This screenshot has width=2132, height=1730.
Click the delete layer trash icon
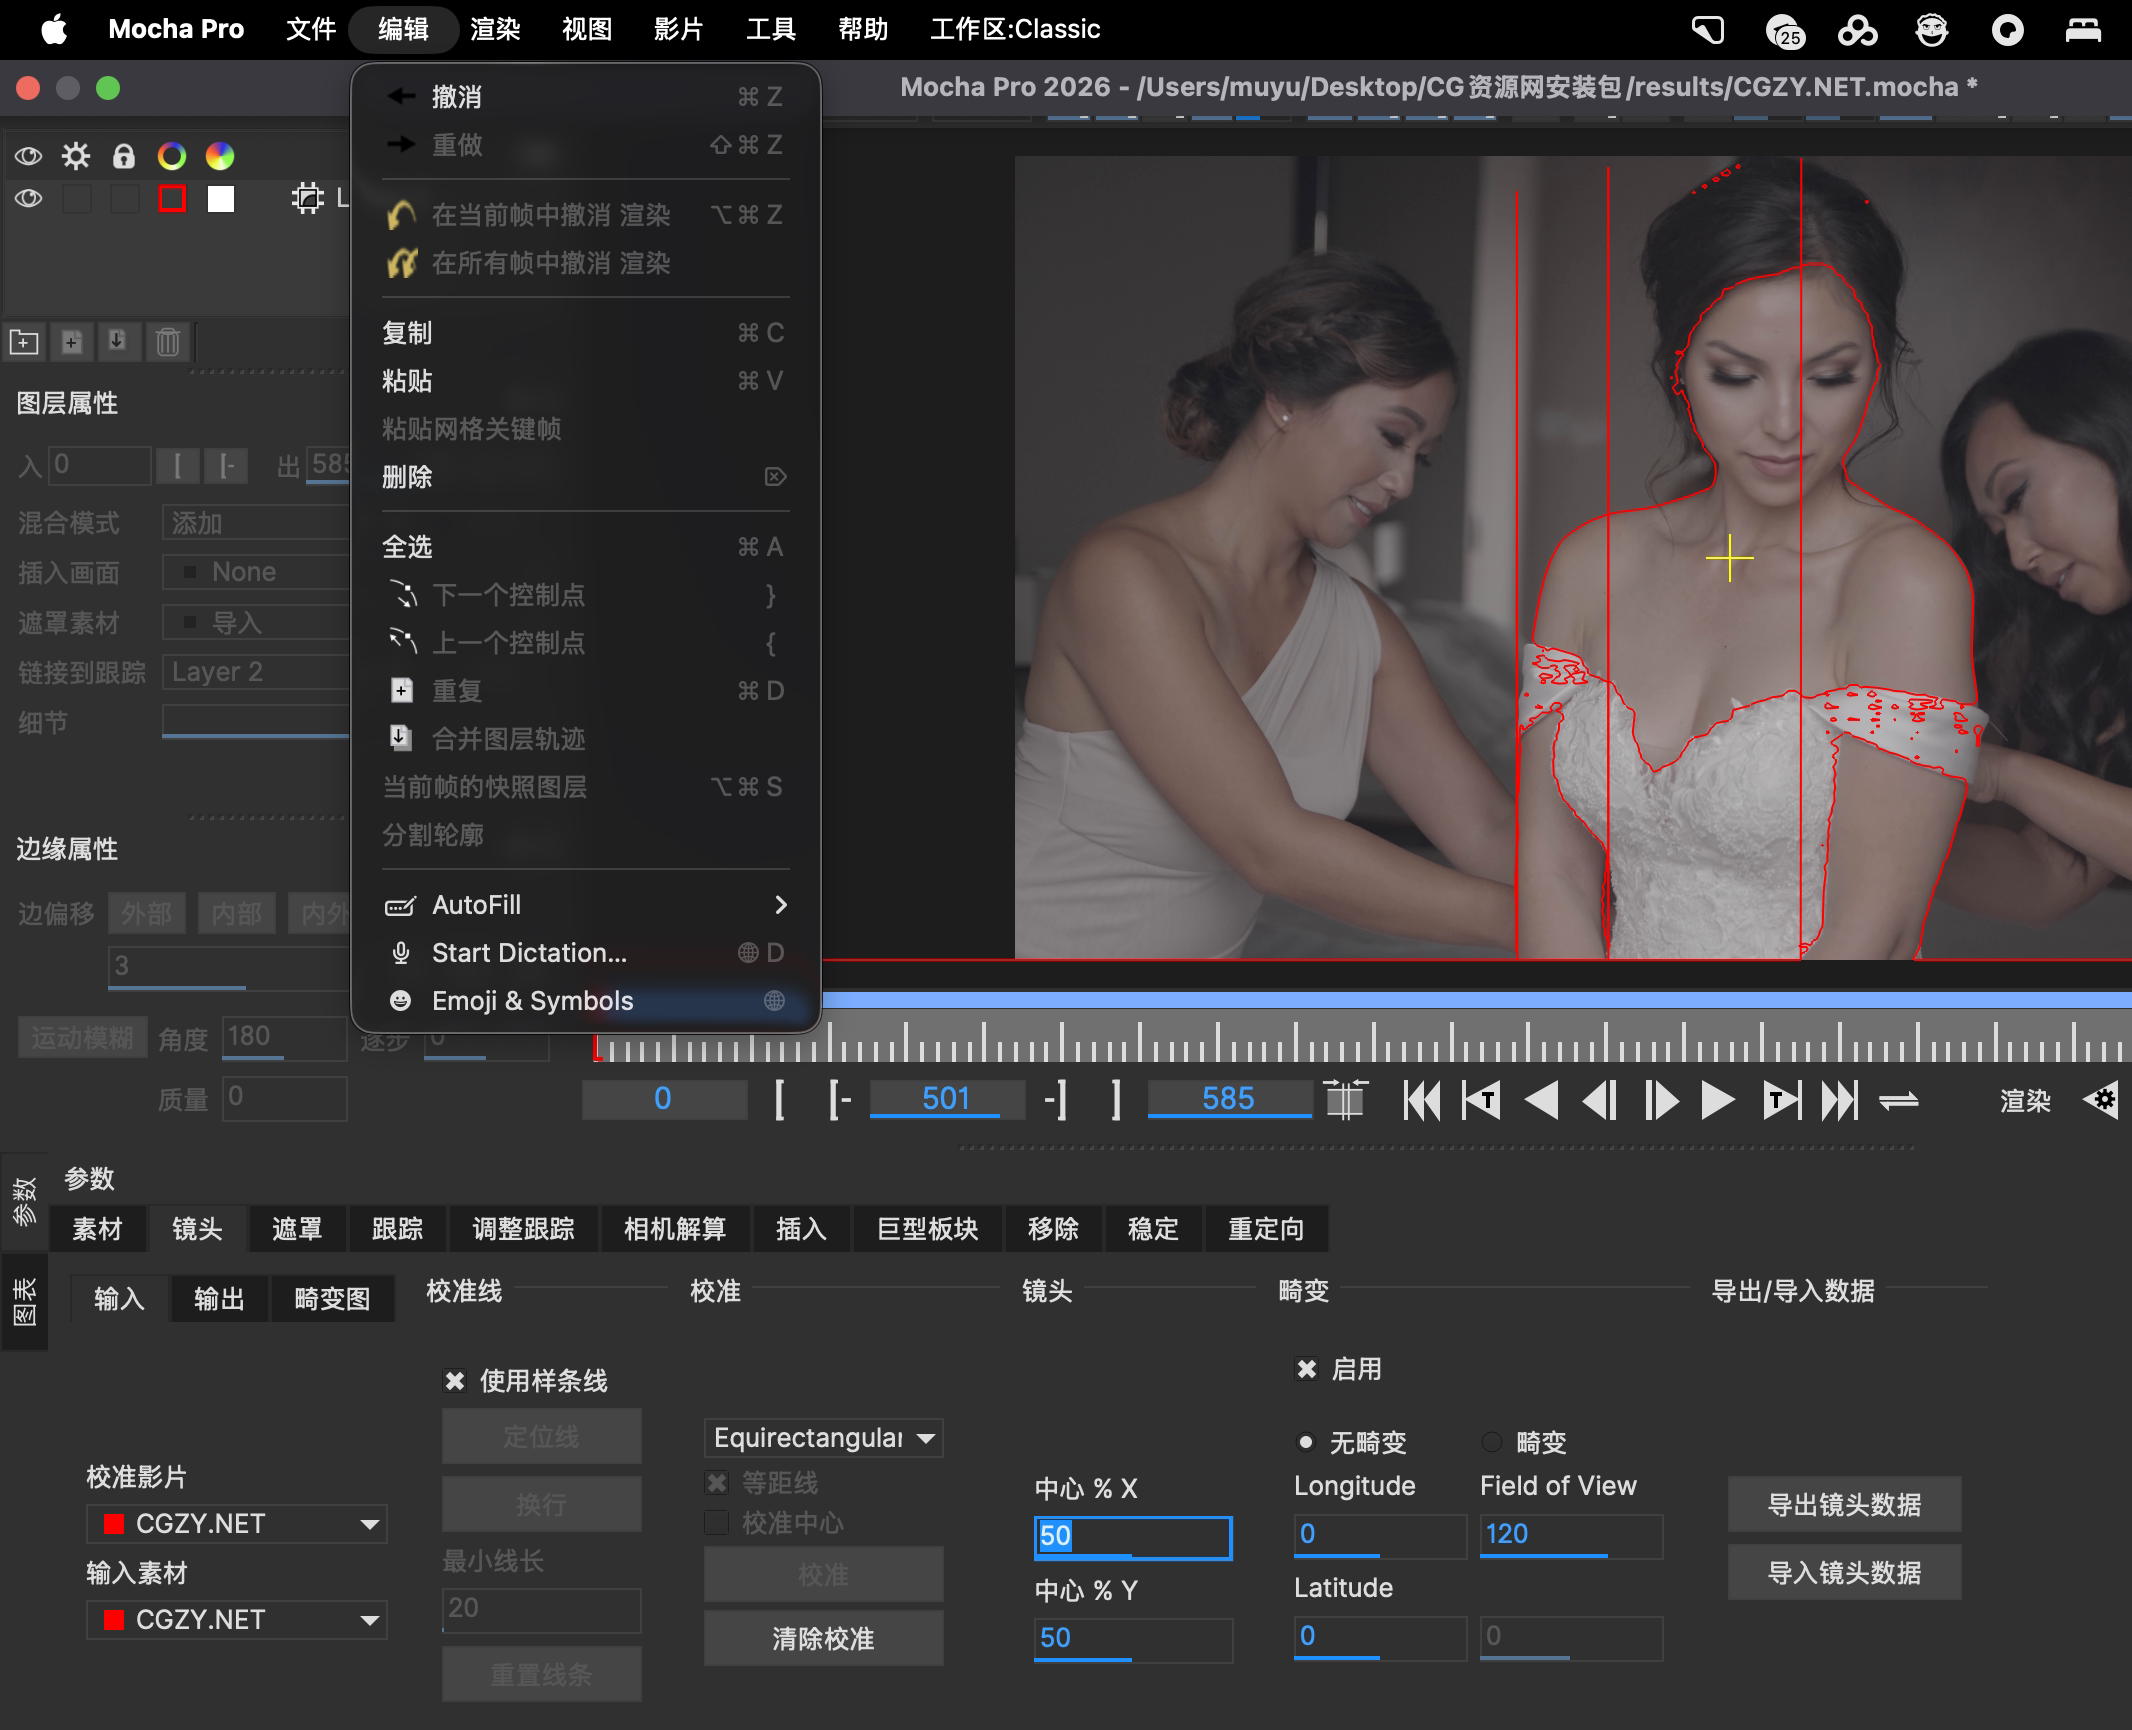[x=168, y=342]
